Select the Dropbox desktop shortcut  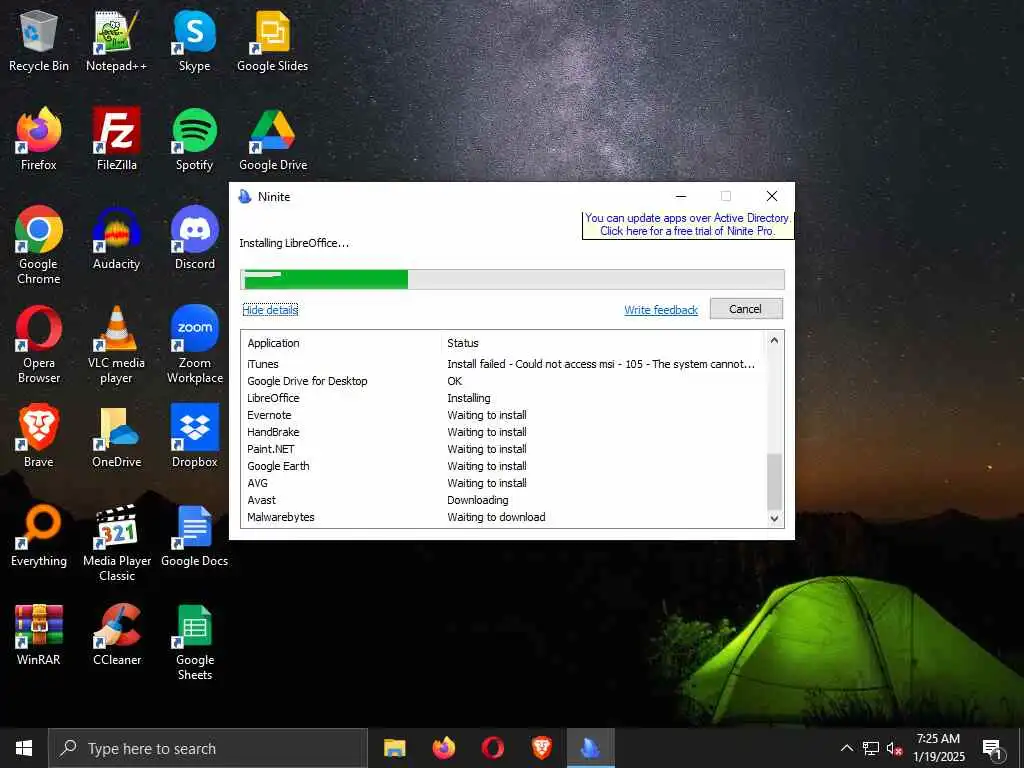195,436
